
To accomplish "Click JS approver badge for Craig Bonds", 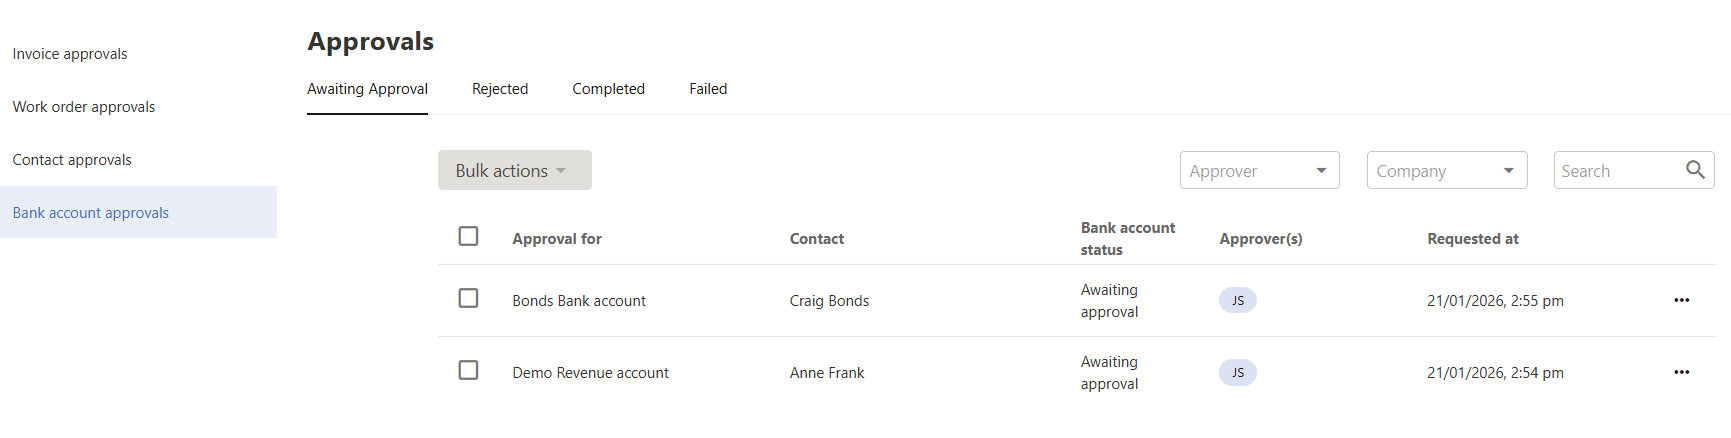I will coord(1237,300).
